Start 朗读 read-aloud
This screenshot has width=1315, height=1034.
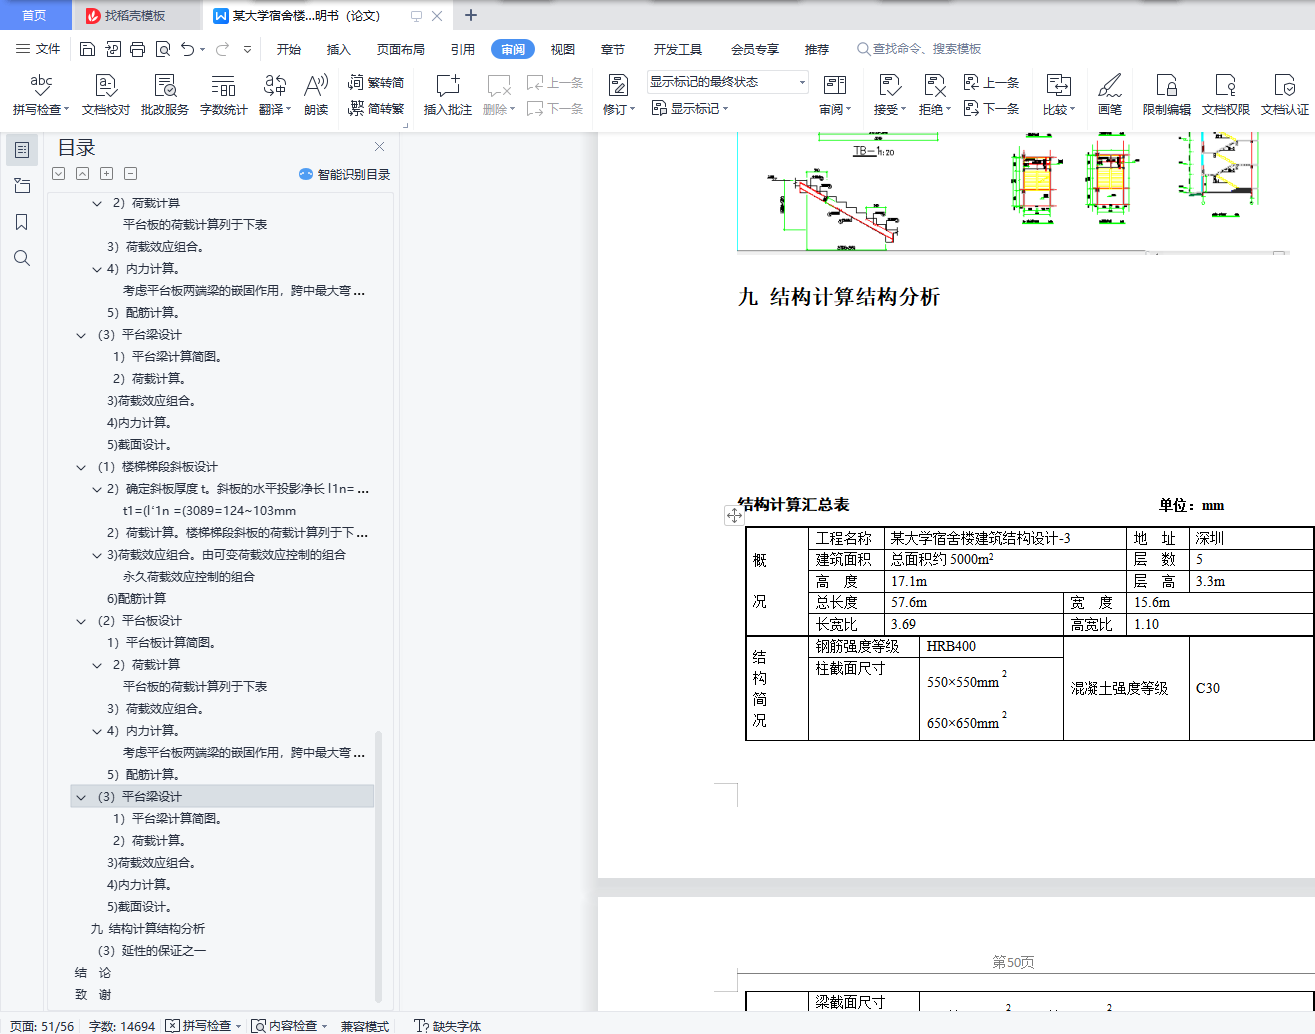point(316,95)
